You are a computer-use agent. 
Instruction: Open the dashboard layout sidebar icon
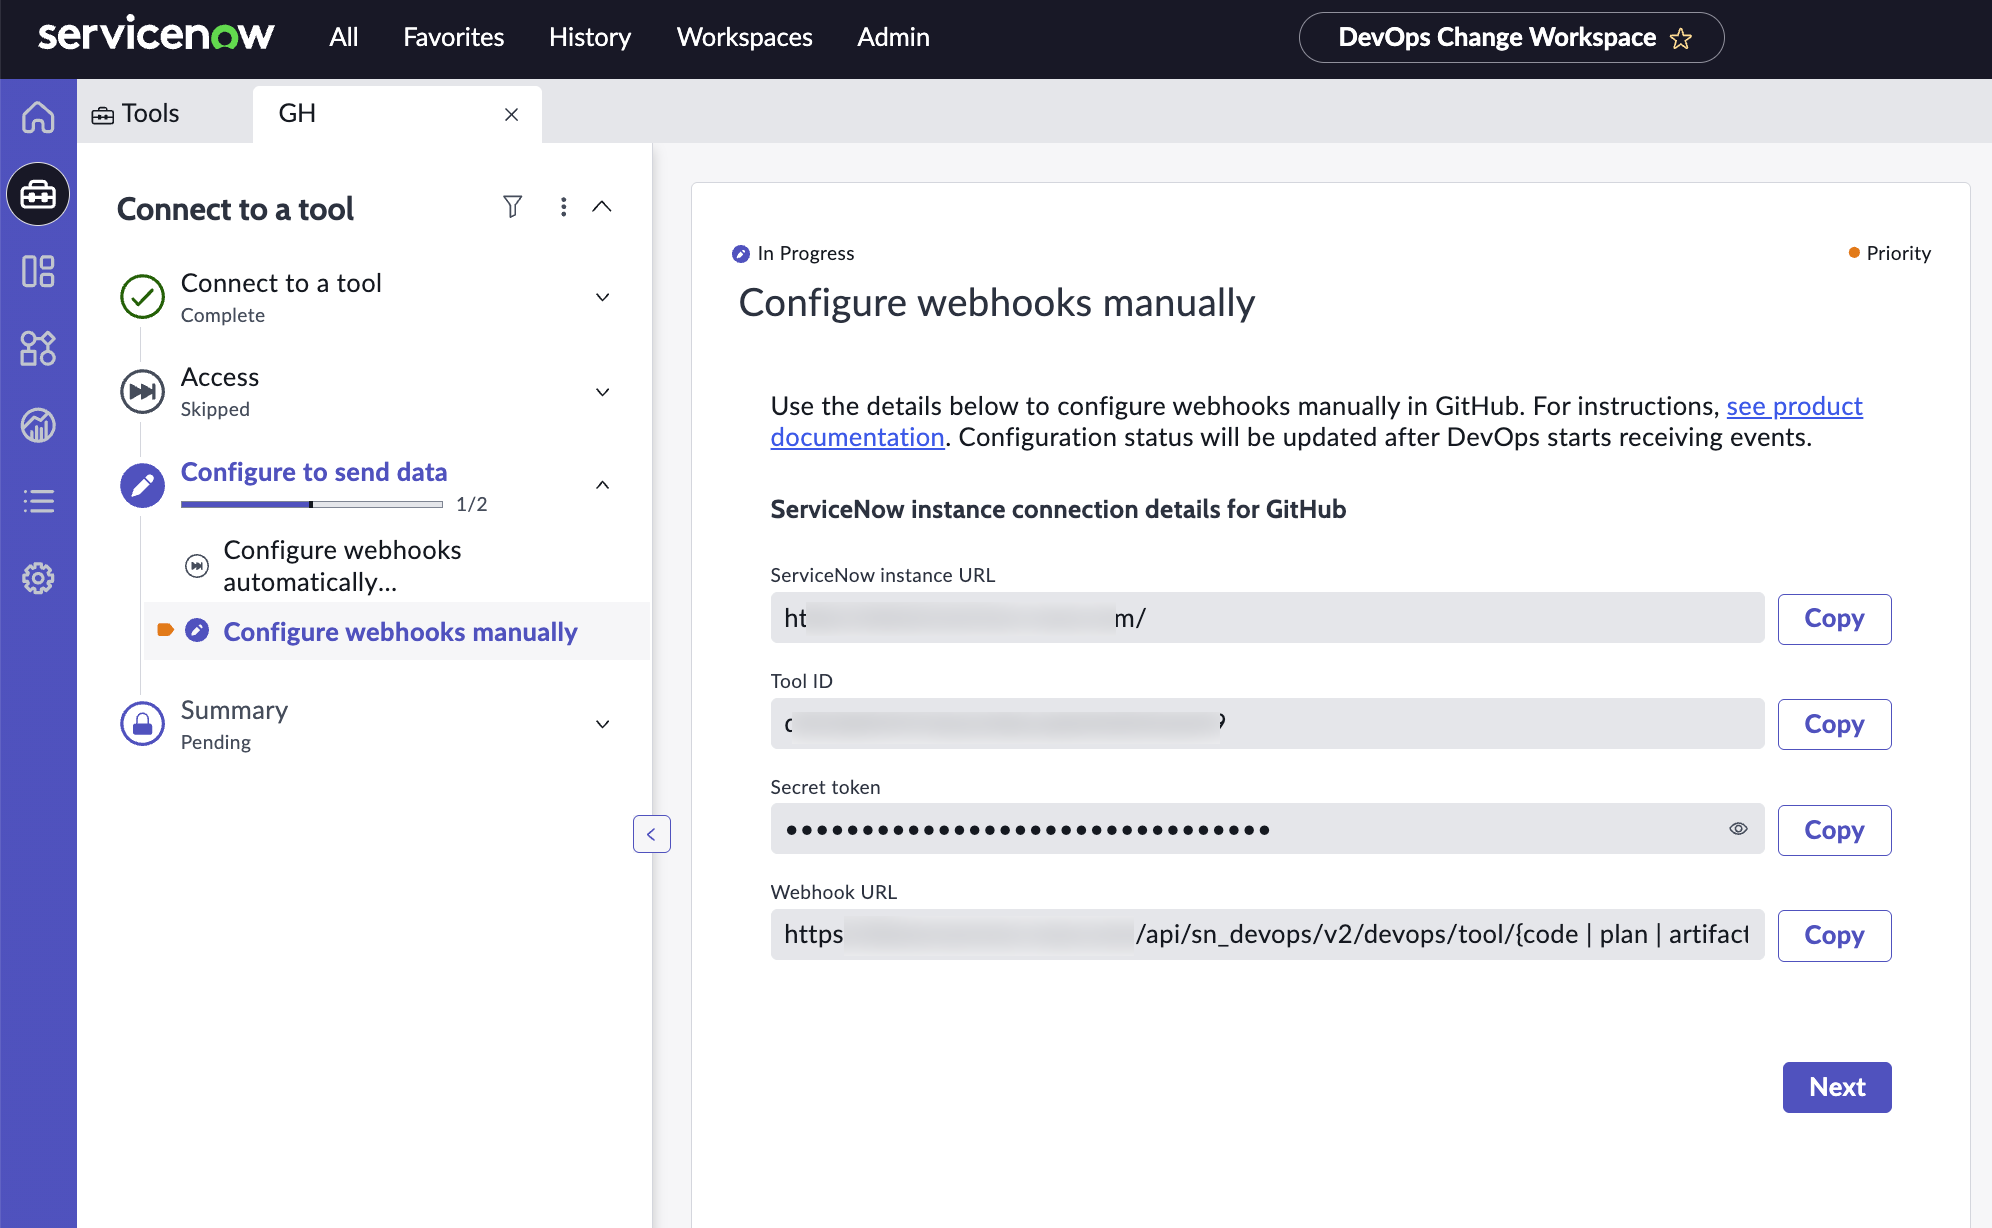tap(38, 271)
